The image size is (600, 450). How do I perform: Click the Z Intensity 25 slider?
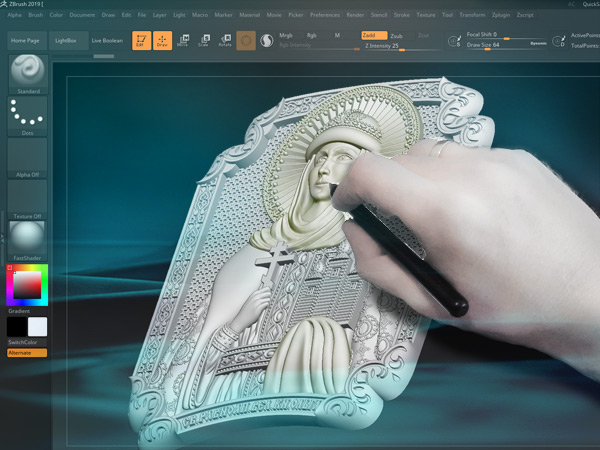402,46
